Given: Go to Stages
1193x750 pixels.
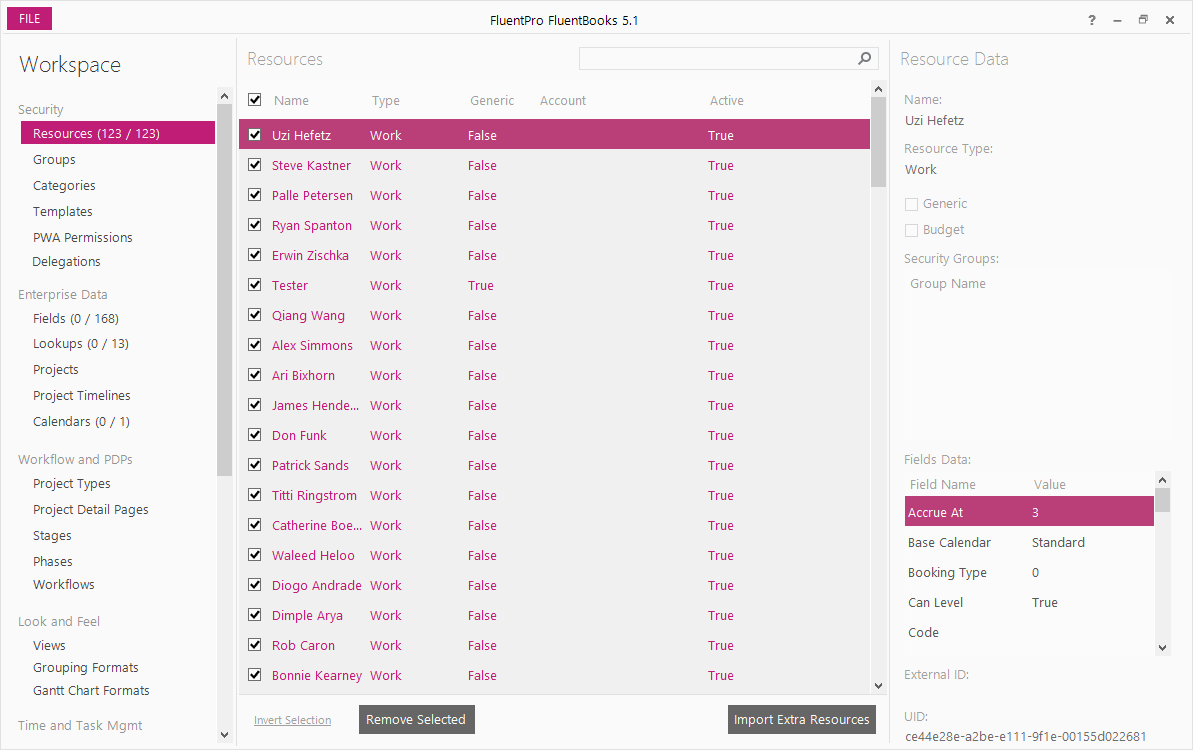Looking at the screenshot, I should 52,535.
